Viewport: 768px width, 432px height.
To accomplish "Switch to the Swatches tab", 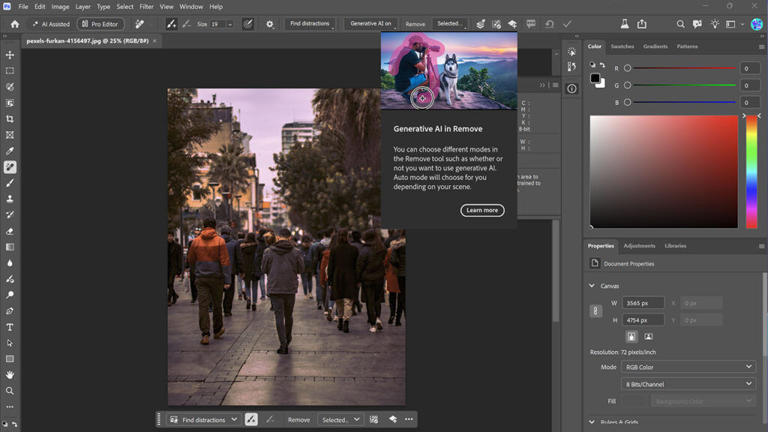I will click(x=622, y=47).
